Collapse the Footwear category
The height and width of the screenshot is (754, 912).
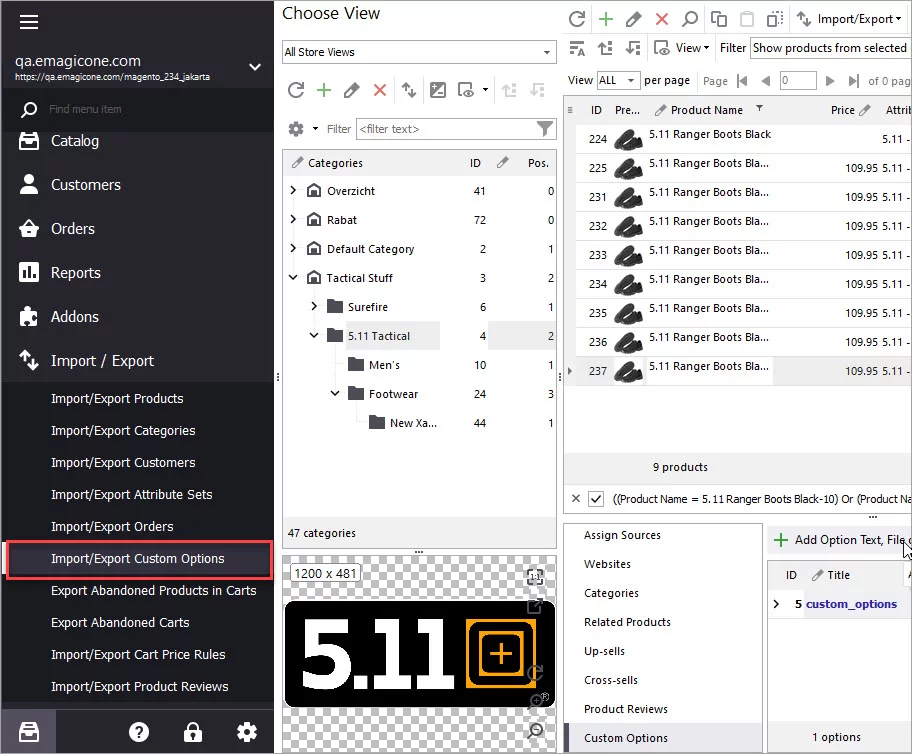335,393
